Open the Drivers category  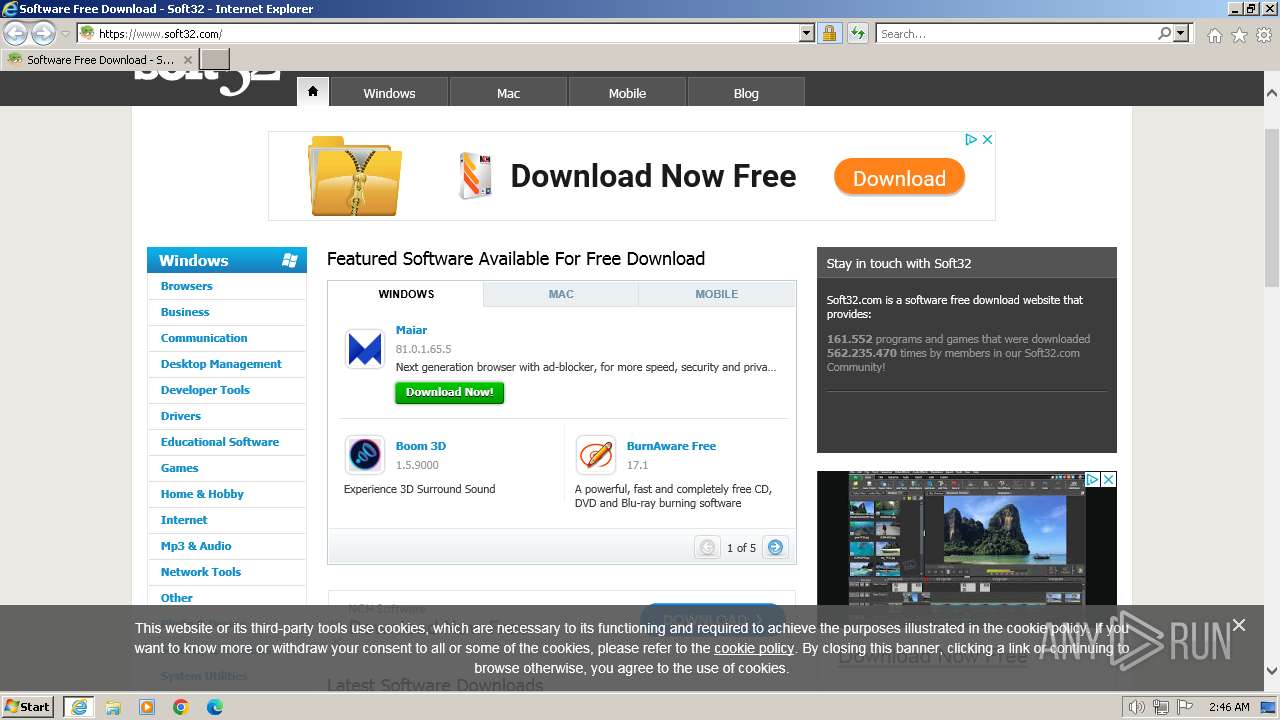tap(181, 416)
